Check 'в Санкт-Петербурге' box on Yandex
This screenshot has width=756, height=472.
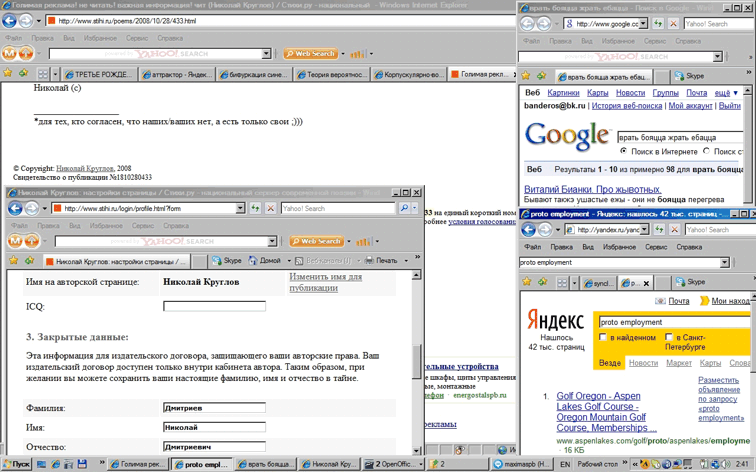(x=669, y=337)
